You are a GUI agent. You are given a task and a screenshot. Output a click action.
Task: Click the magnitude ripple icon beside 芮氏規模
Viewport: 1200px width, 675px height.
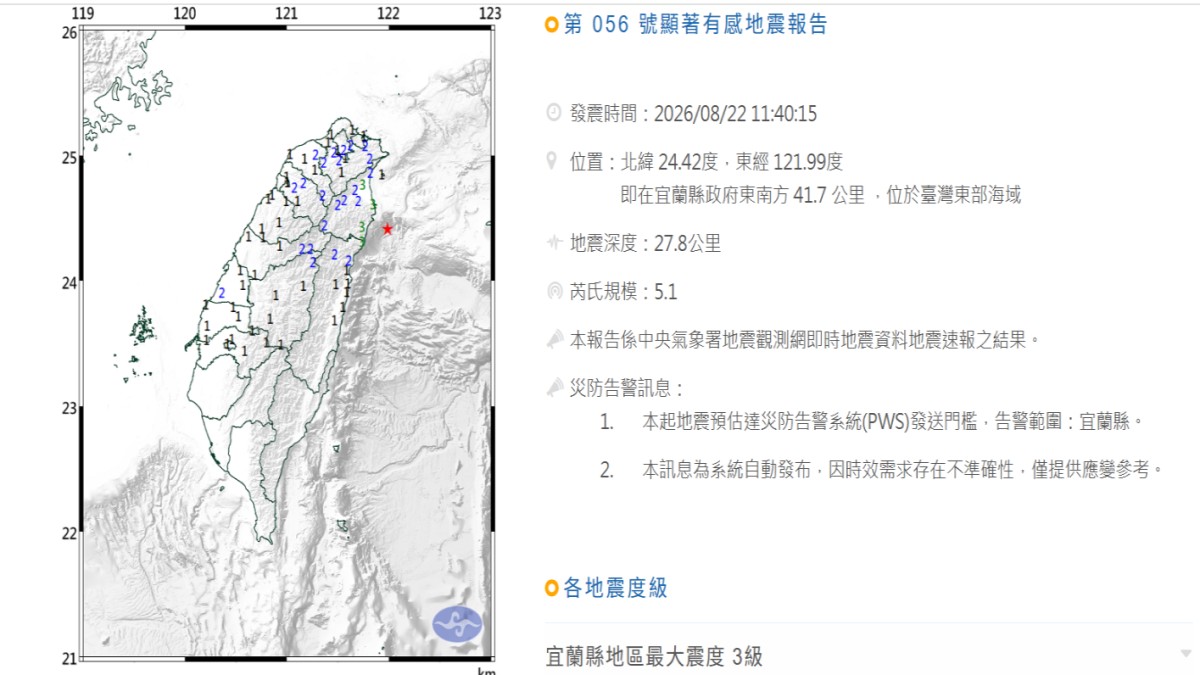click(553, 292)
